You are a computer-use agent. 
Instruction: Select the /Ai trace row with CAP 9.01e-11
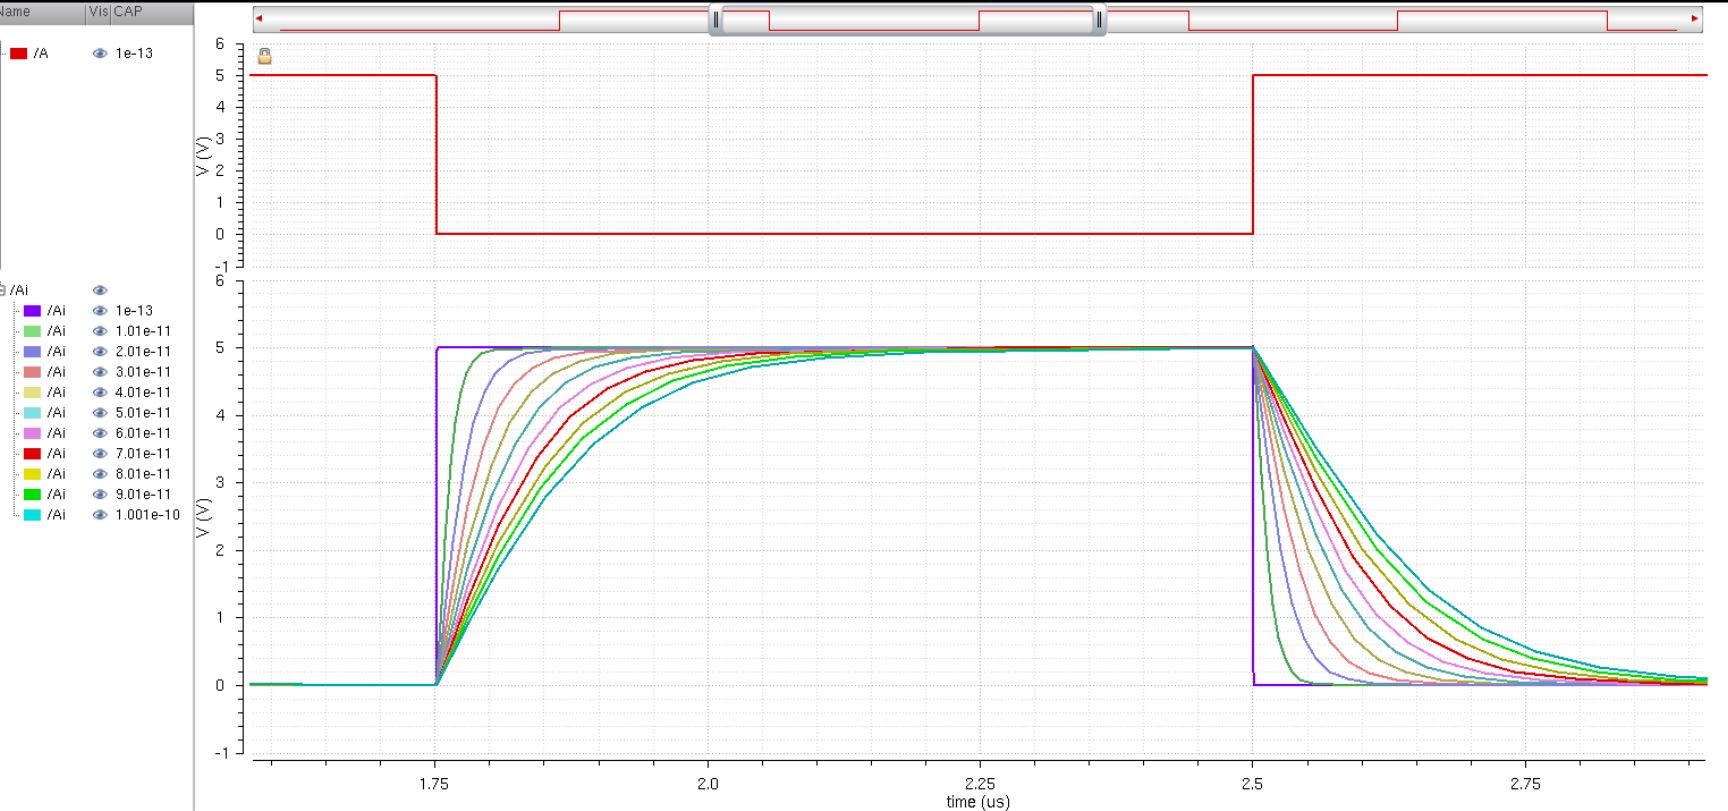pyautogui.click(x=57, y=494)
